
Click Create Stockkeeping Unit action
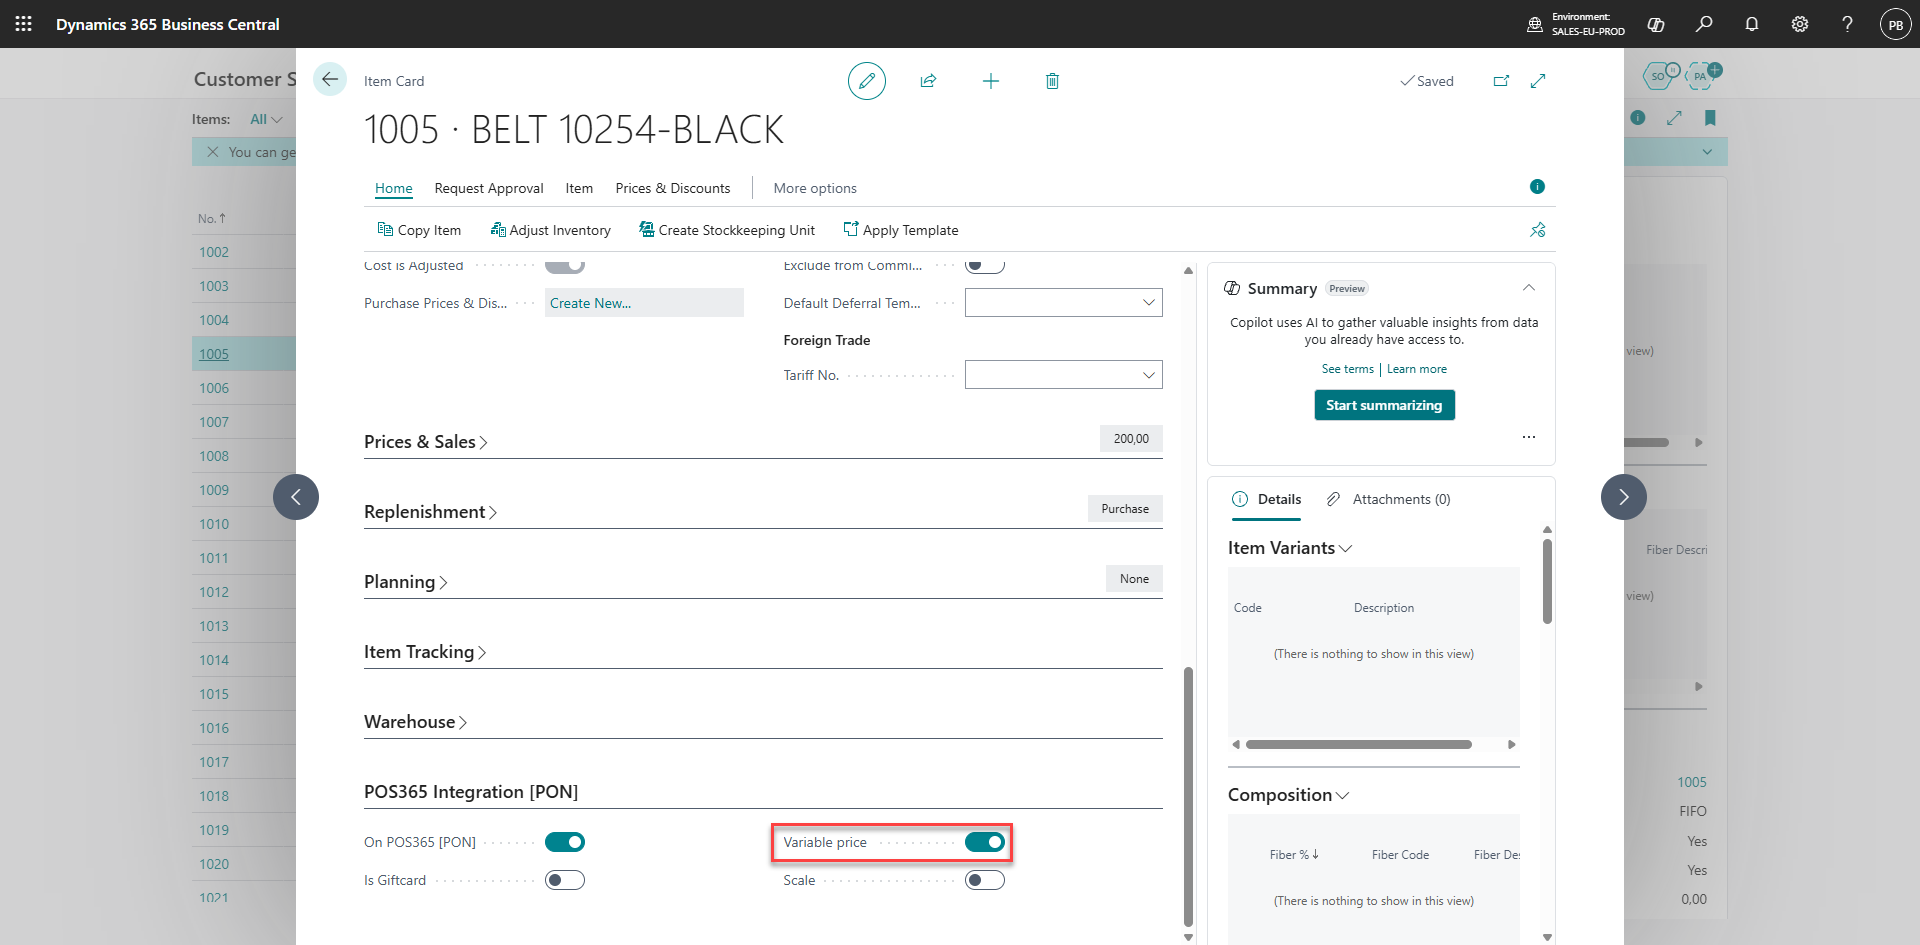point(727,230)
